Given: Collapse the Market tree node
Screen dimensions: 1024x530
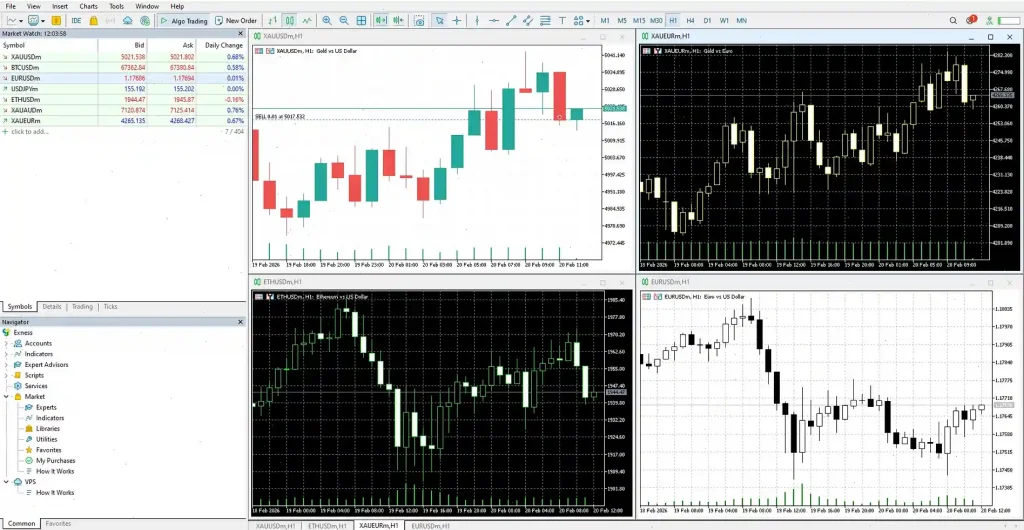Looking at the screenshot, I should [x=5, y=397].
